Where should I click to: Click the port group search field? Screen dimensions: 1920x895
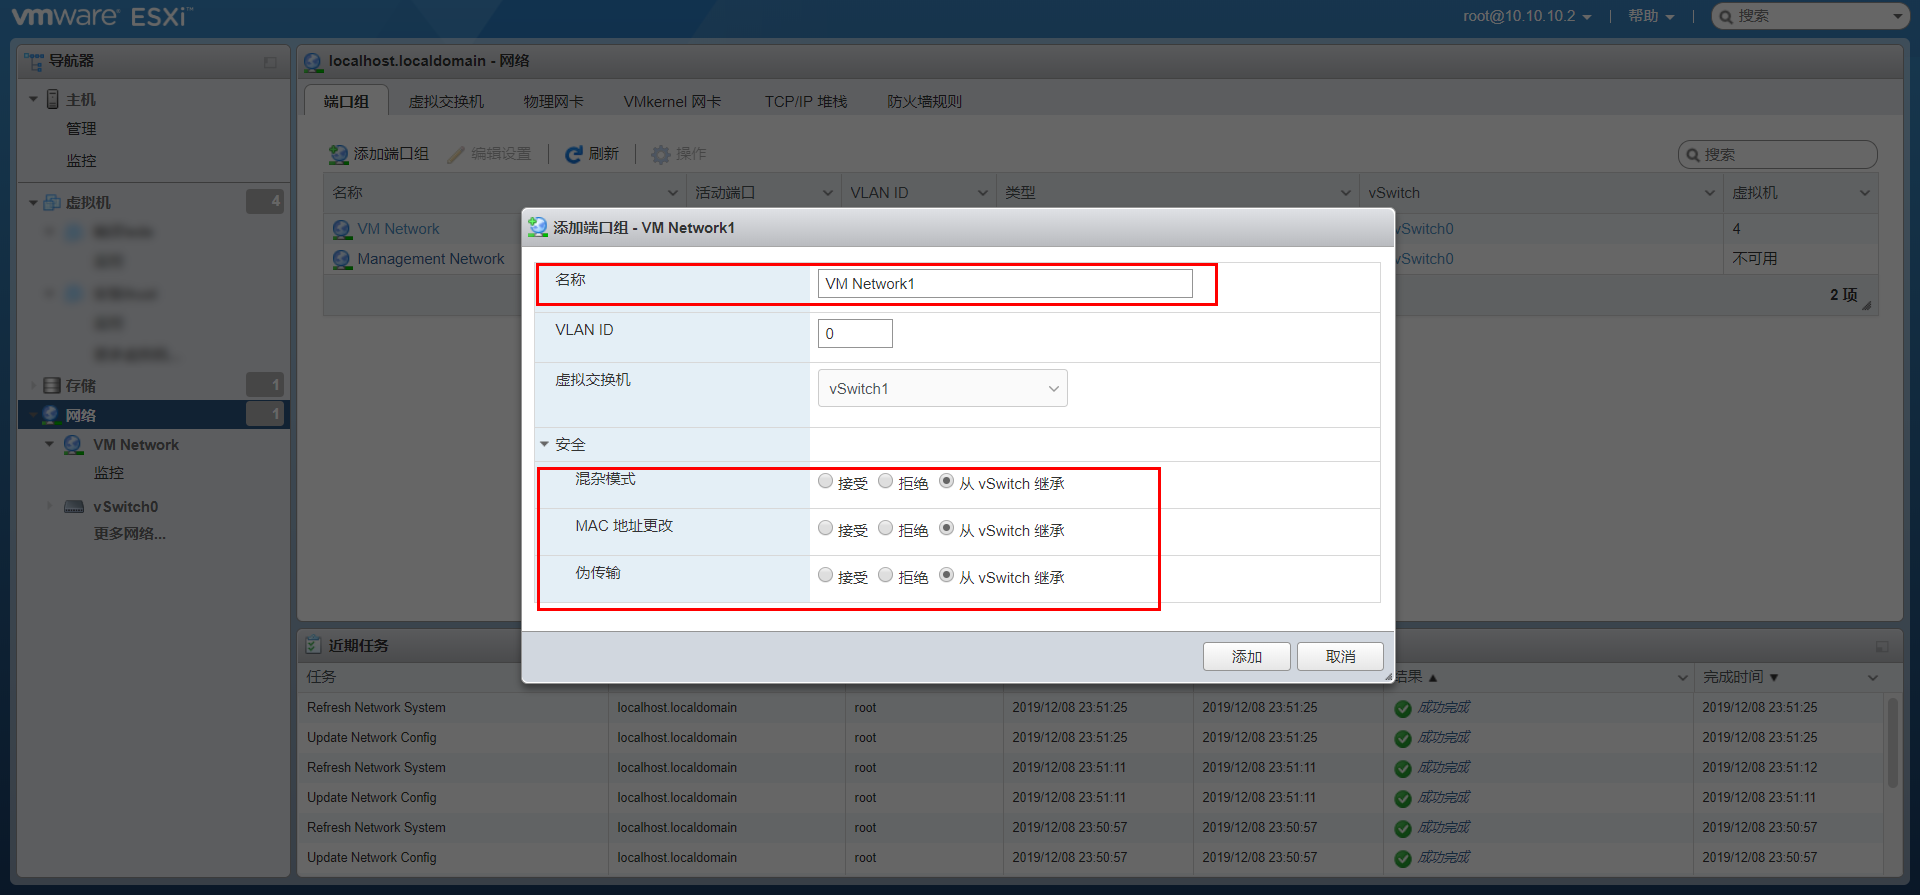tap(1777, 155)
